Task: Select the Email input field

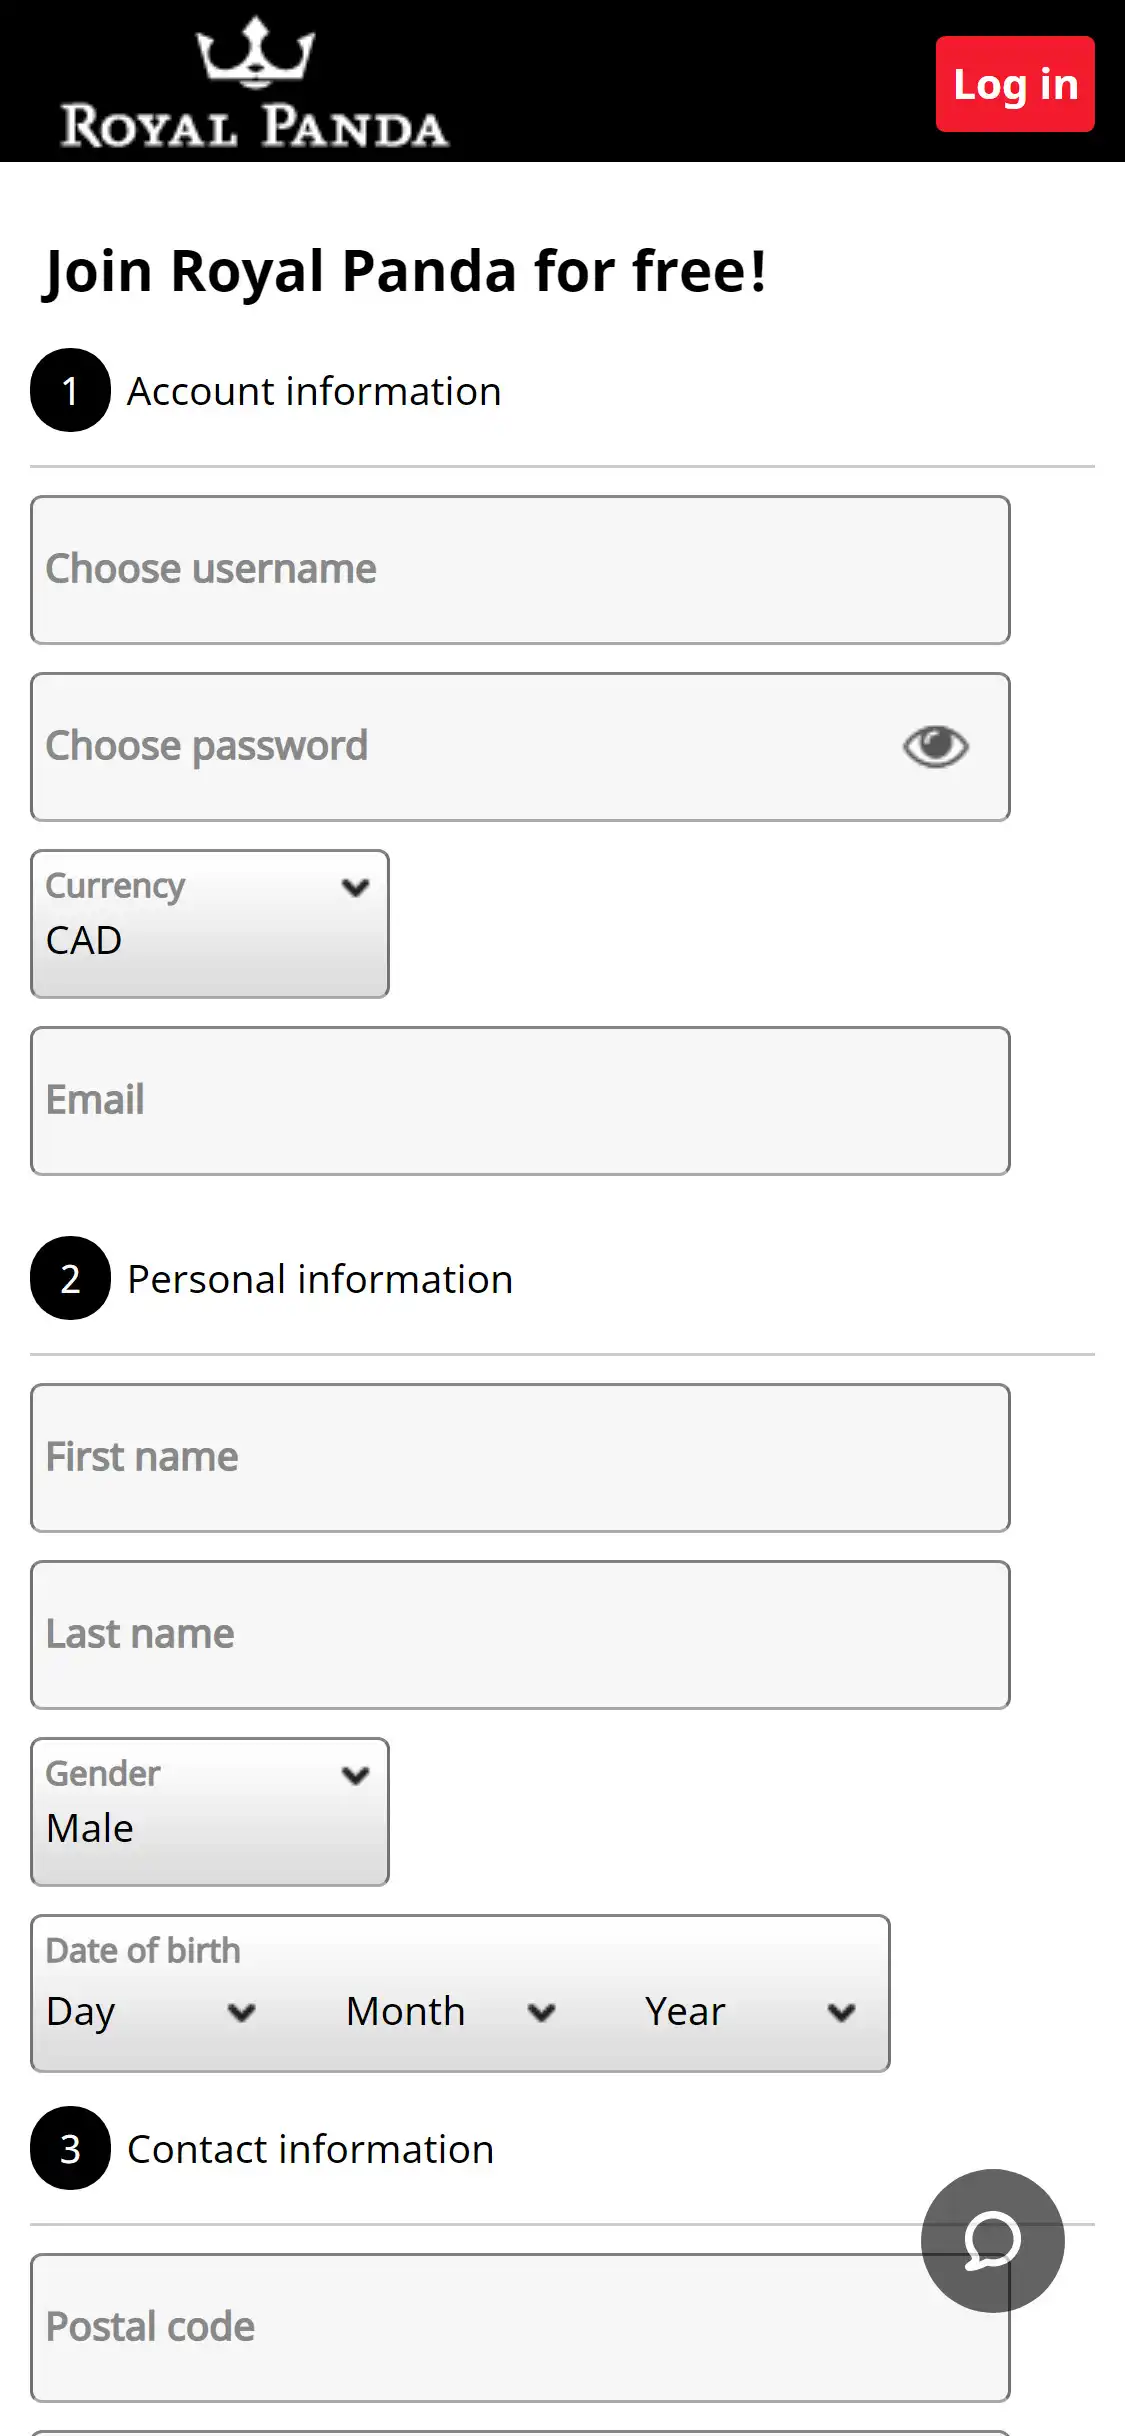Action: click(x=520, y=1101)
